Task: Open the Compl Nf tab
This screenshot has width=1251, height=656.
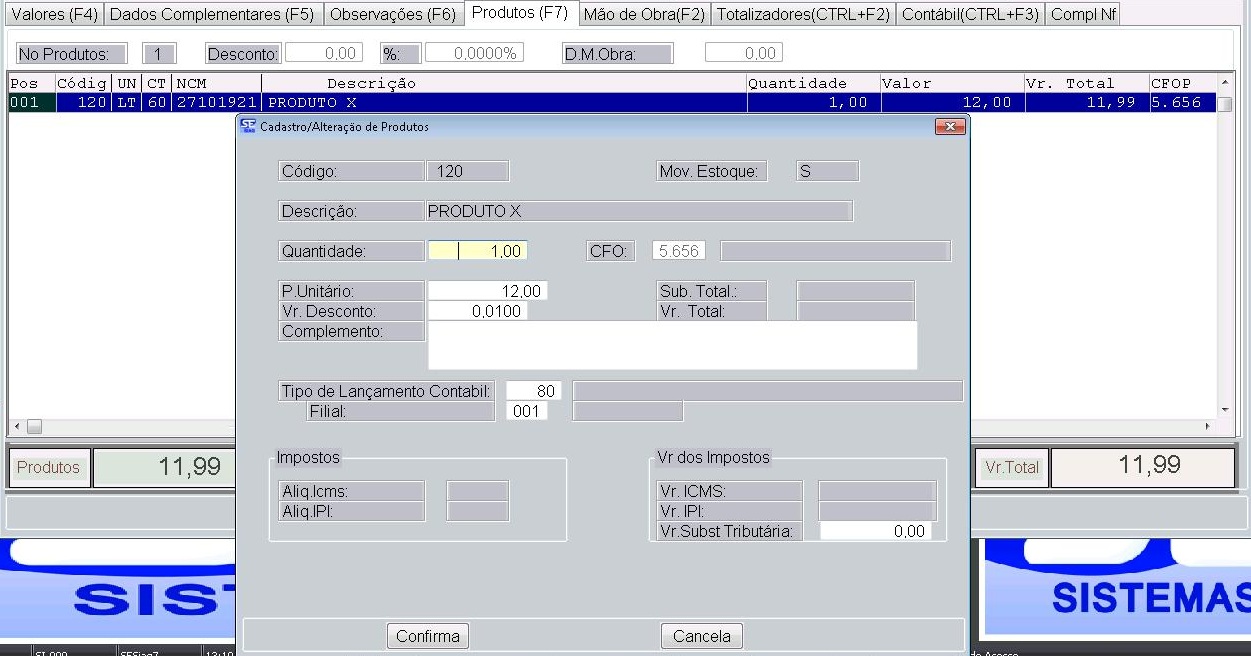Action: [x=1083, y=14]
